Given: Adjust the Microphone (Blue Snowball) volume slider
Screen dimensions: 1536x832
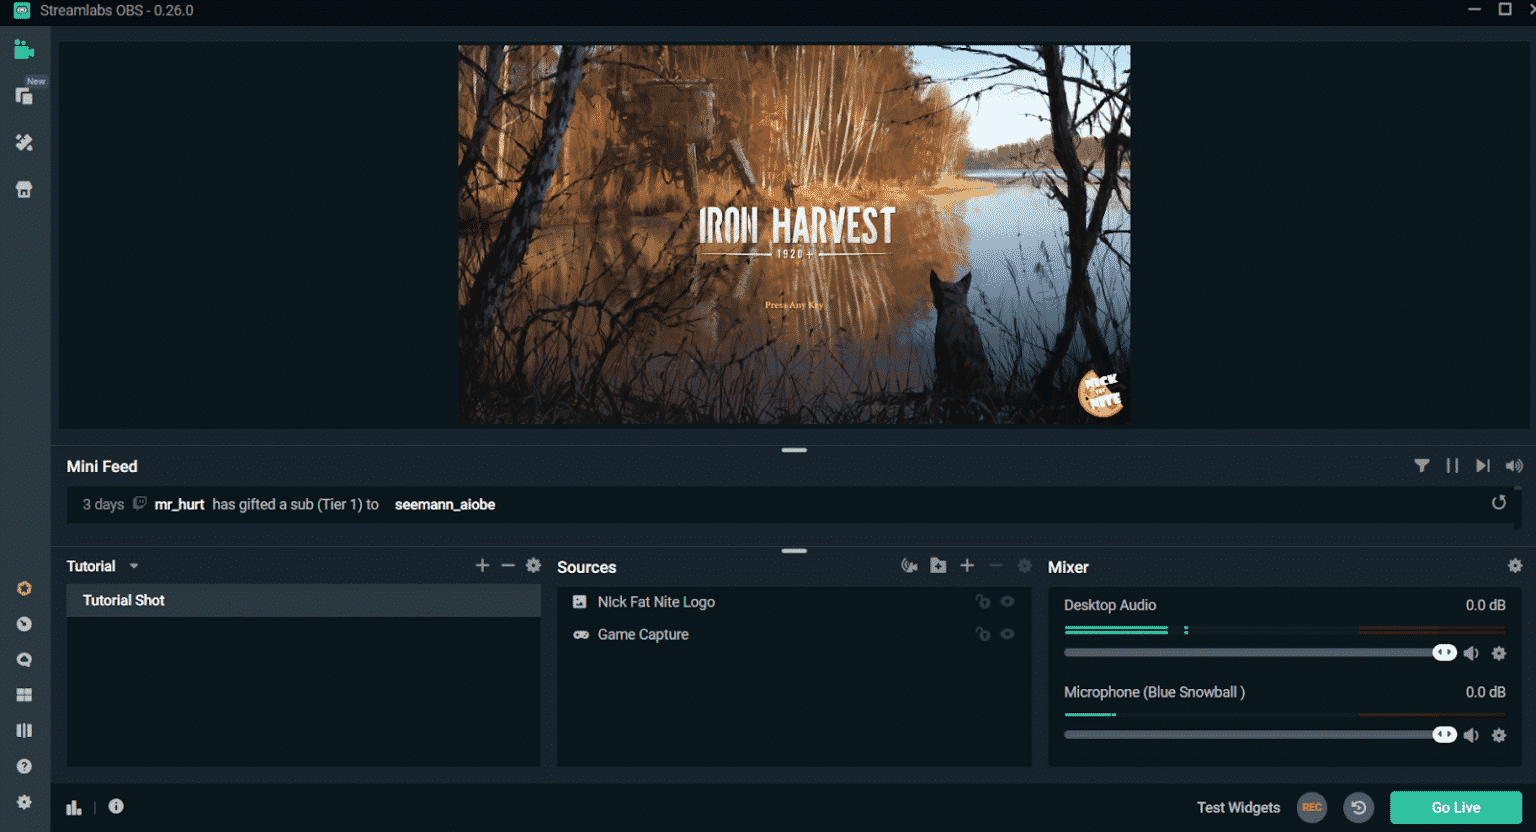Looking at the screenshot, I should coord(1260,735).
